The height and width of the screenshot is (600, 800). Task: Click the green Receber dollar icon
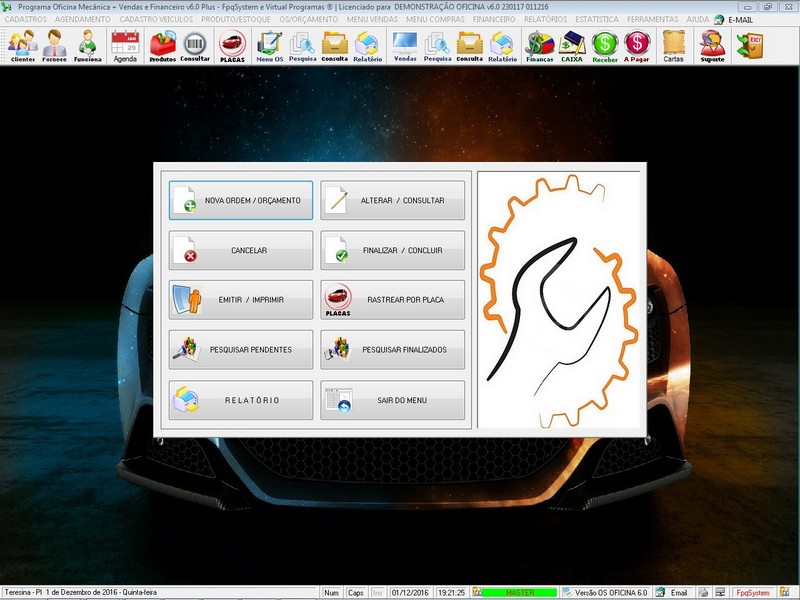[605, 45]
